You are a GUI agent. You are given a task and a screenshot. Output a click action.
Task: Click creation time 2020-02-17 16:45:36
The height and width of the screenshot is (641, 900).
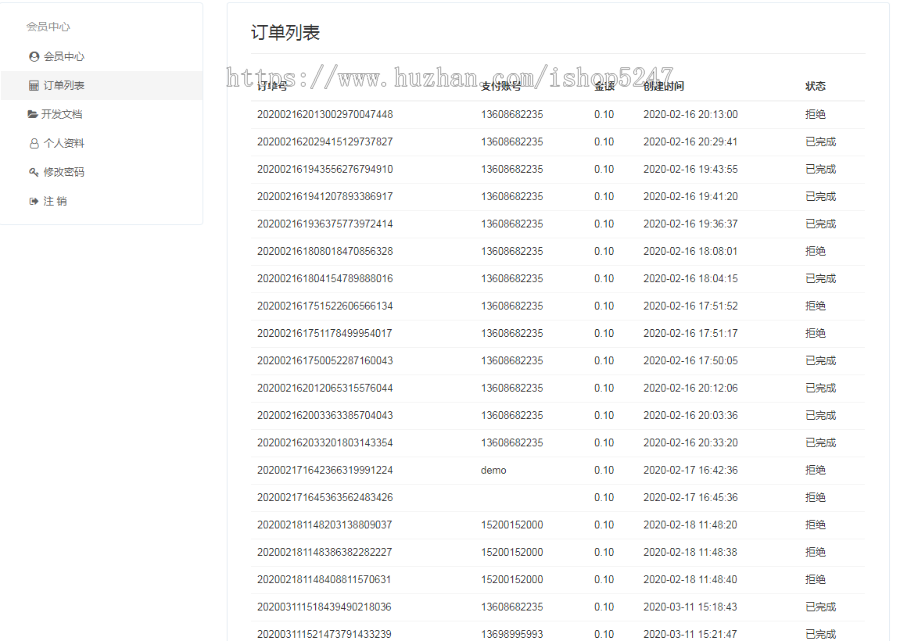(x=690, y=498)
